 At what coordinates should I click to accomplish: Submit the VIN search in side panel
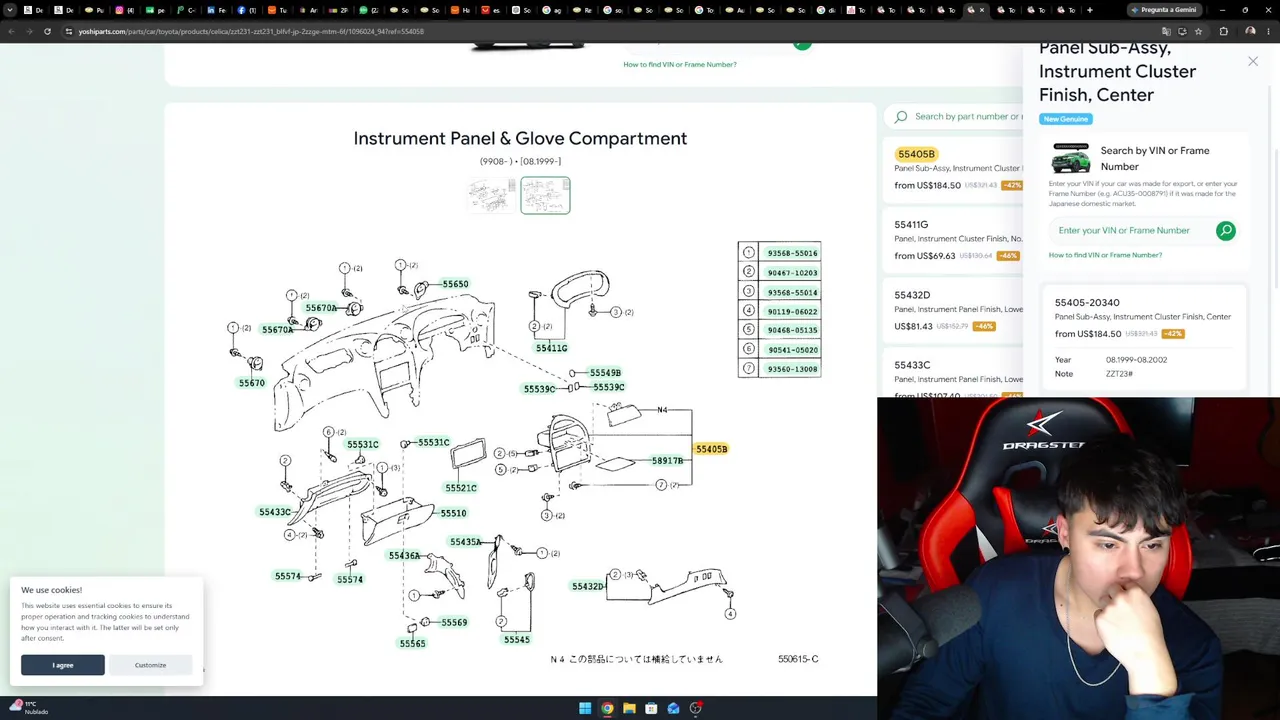[x=1226, y=231]
